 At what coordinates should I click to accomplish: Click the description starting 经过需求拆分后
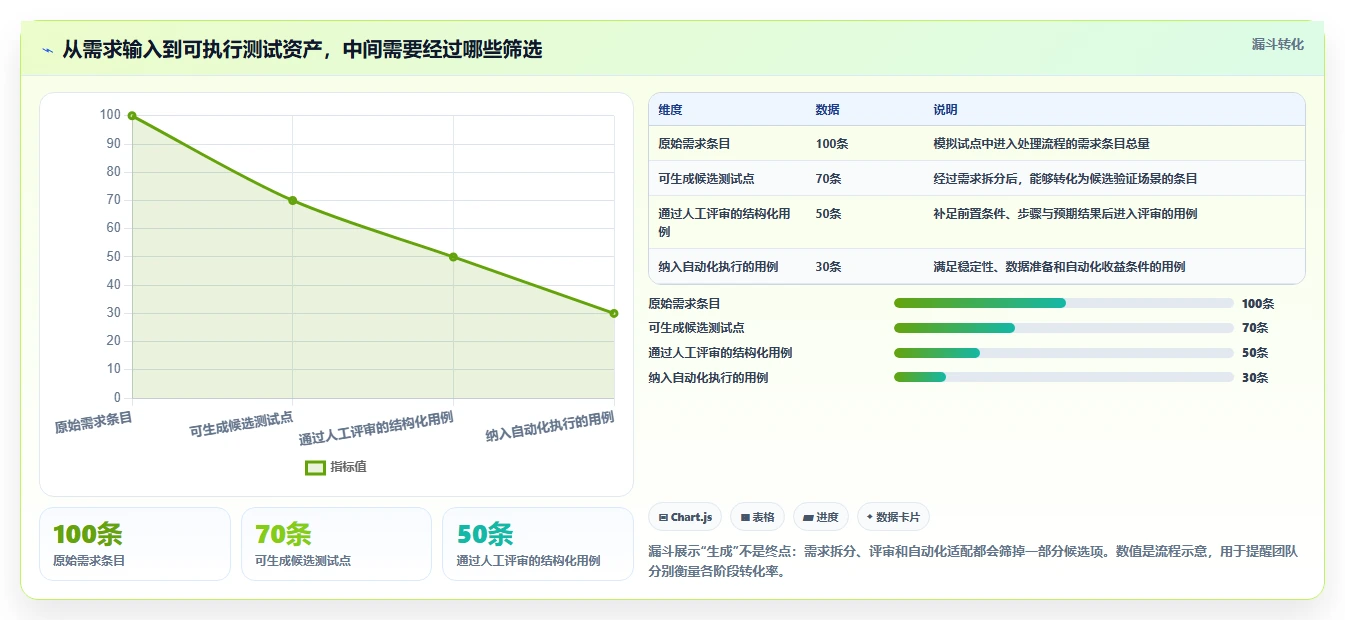click(x=1065, y=179)
